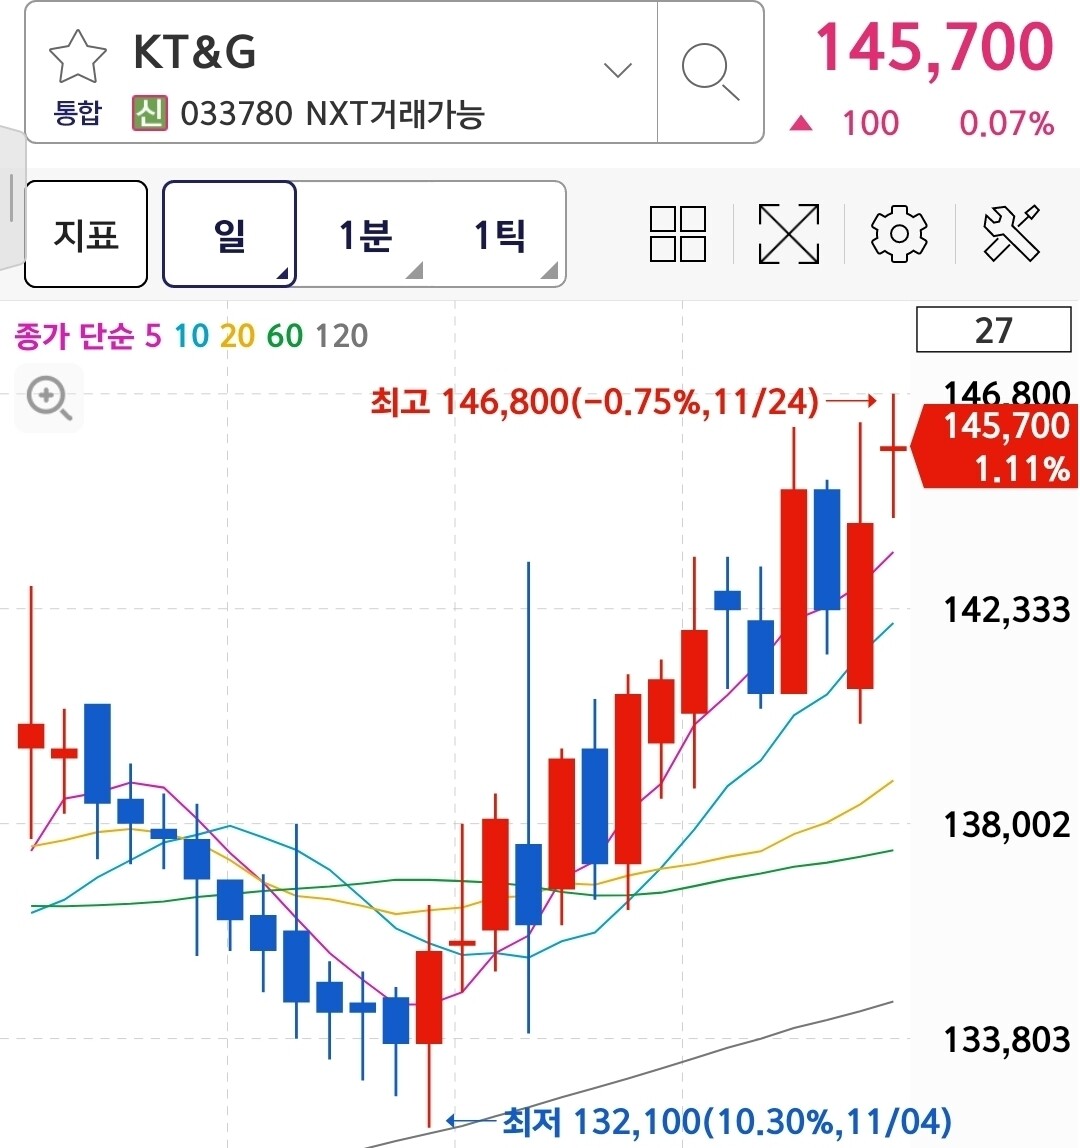Click the 통합 market label

point(77,113)
